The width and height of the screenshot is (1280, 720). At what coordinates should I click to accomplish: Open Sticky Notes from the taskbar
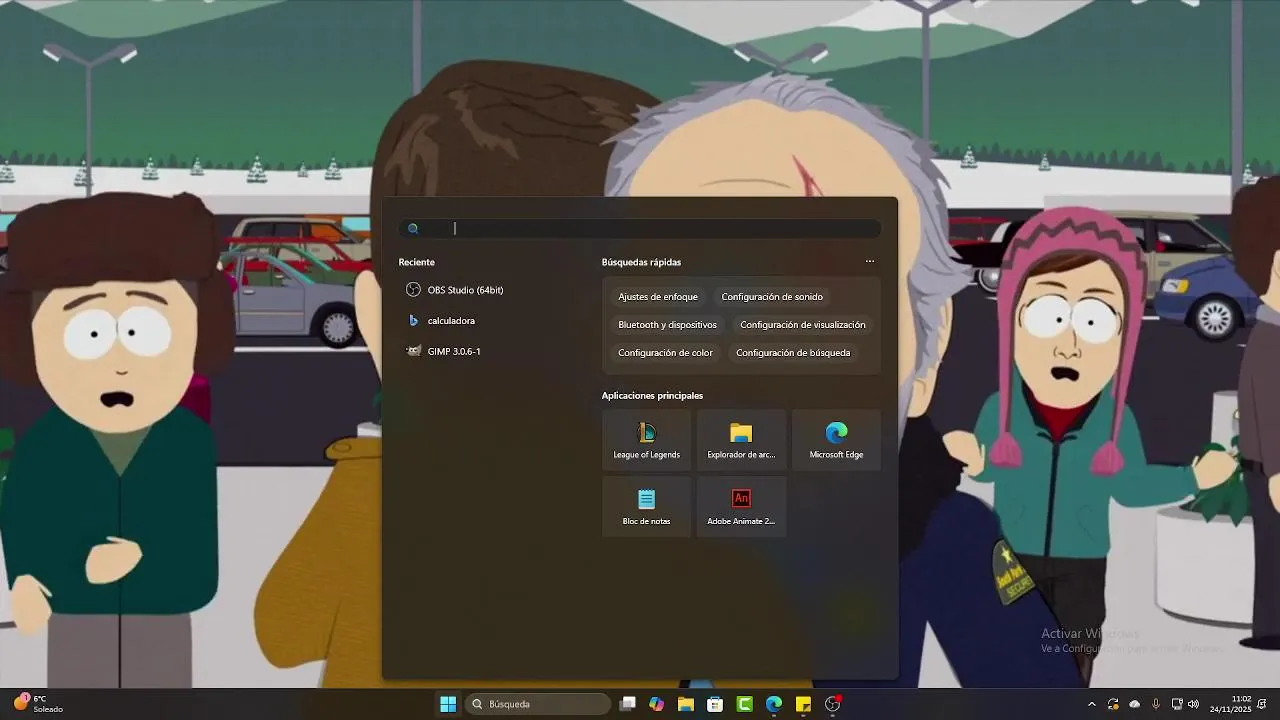(803, 704)
